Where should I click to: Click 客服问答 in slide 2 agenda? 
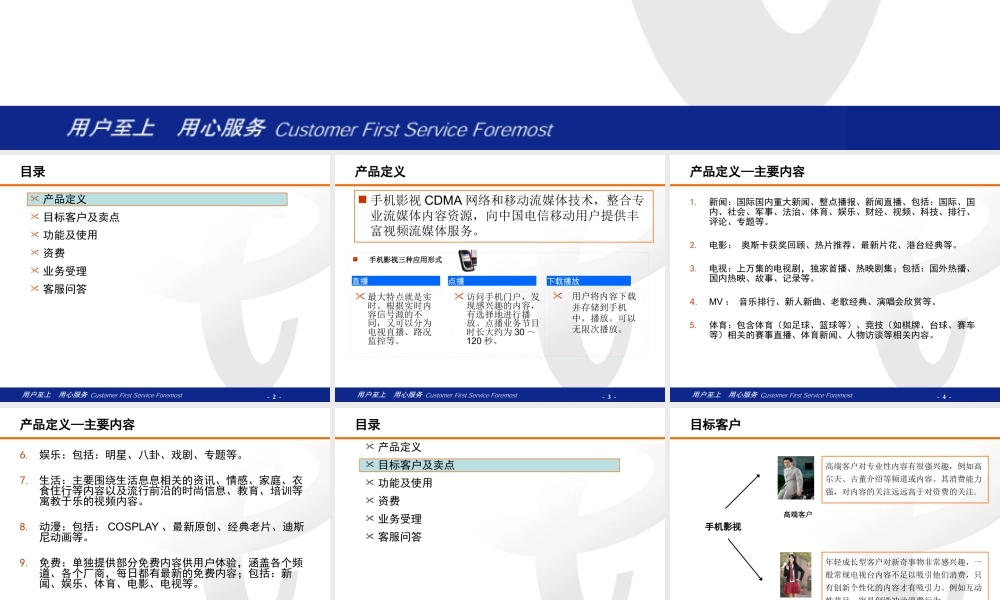point(64,289)
